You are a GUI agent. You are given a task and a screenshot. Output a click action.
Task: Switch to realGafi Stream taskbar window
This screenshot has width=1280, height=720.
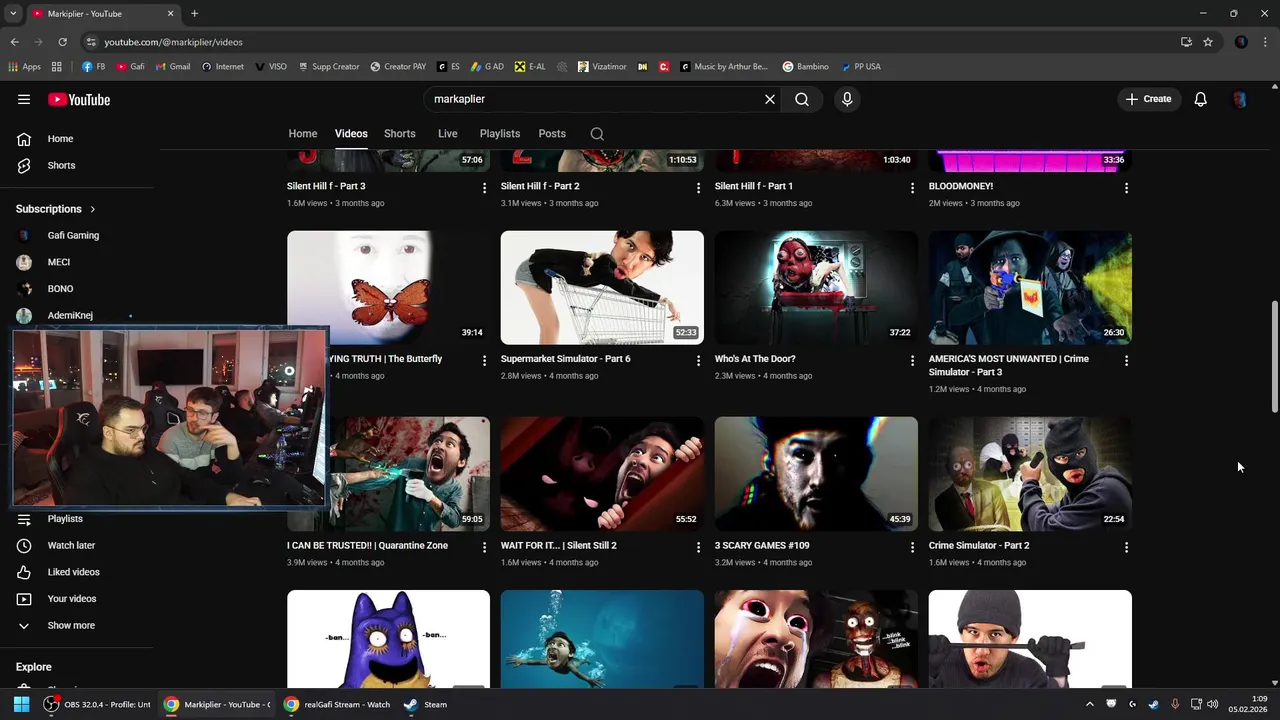pos(336,704)
